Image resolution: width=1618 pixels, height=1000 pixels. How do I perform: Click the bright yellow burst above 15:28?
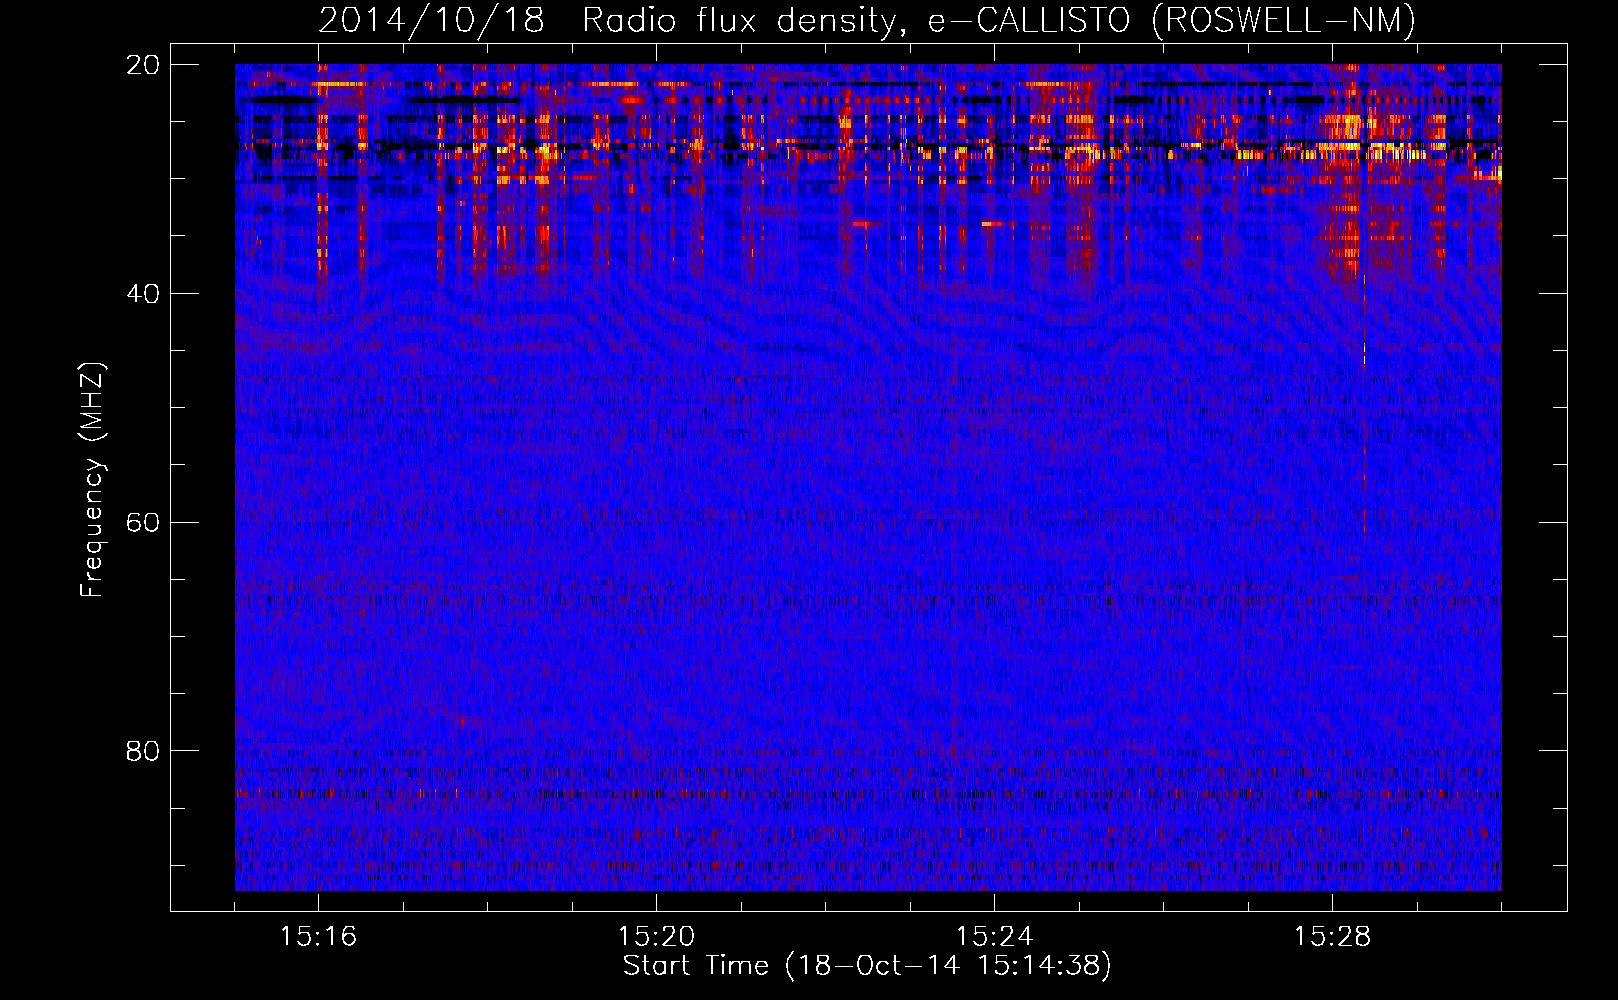pos(1350,128)
